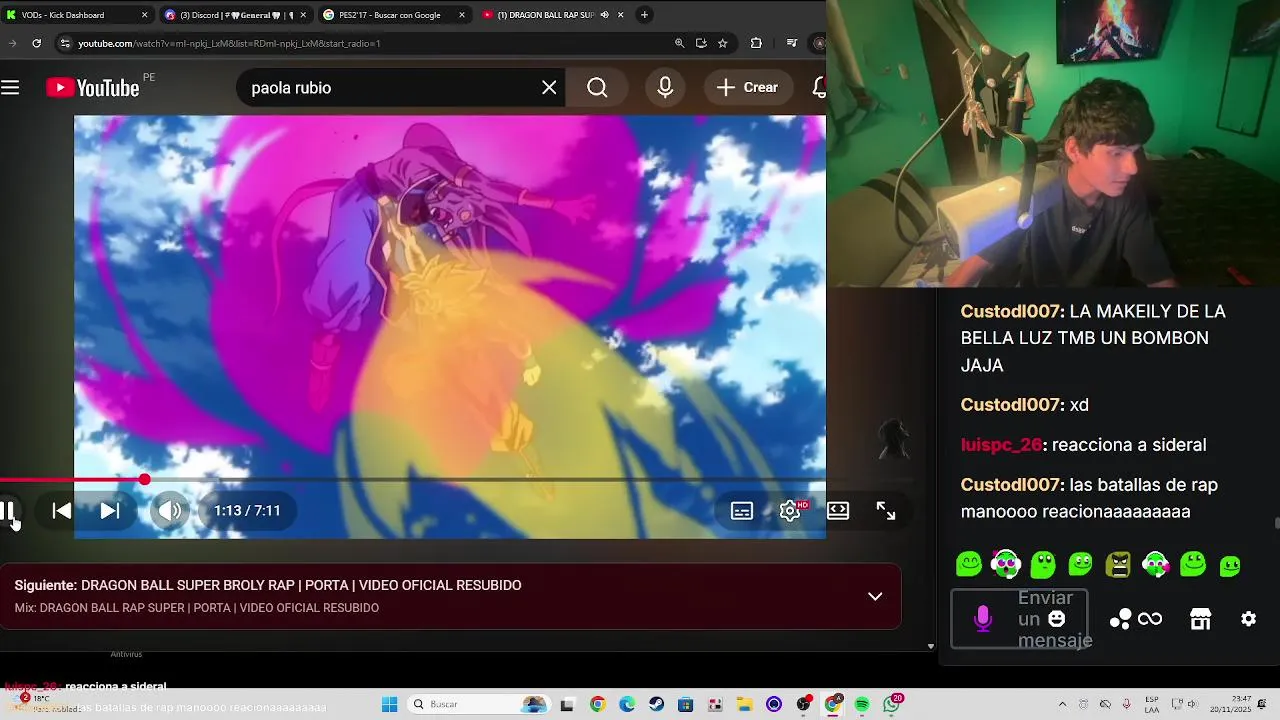View site information icon in address bar

(x=65, y=43)
